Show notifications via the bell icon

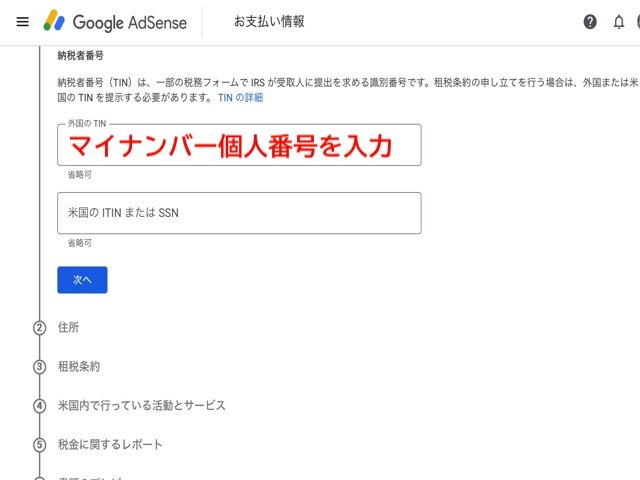pos(618,21)
